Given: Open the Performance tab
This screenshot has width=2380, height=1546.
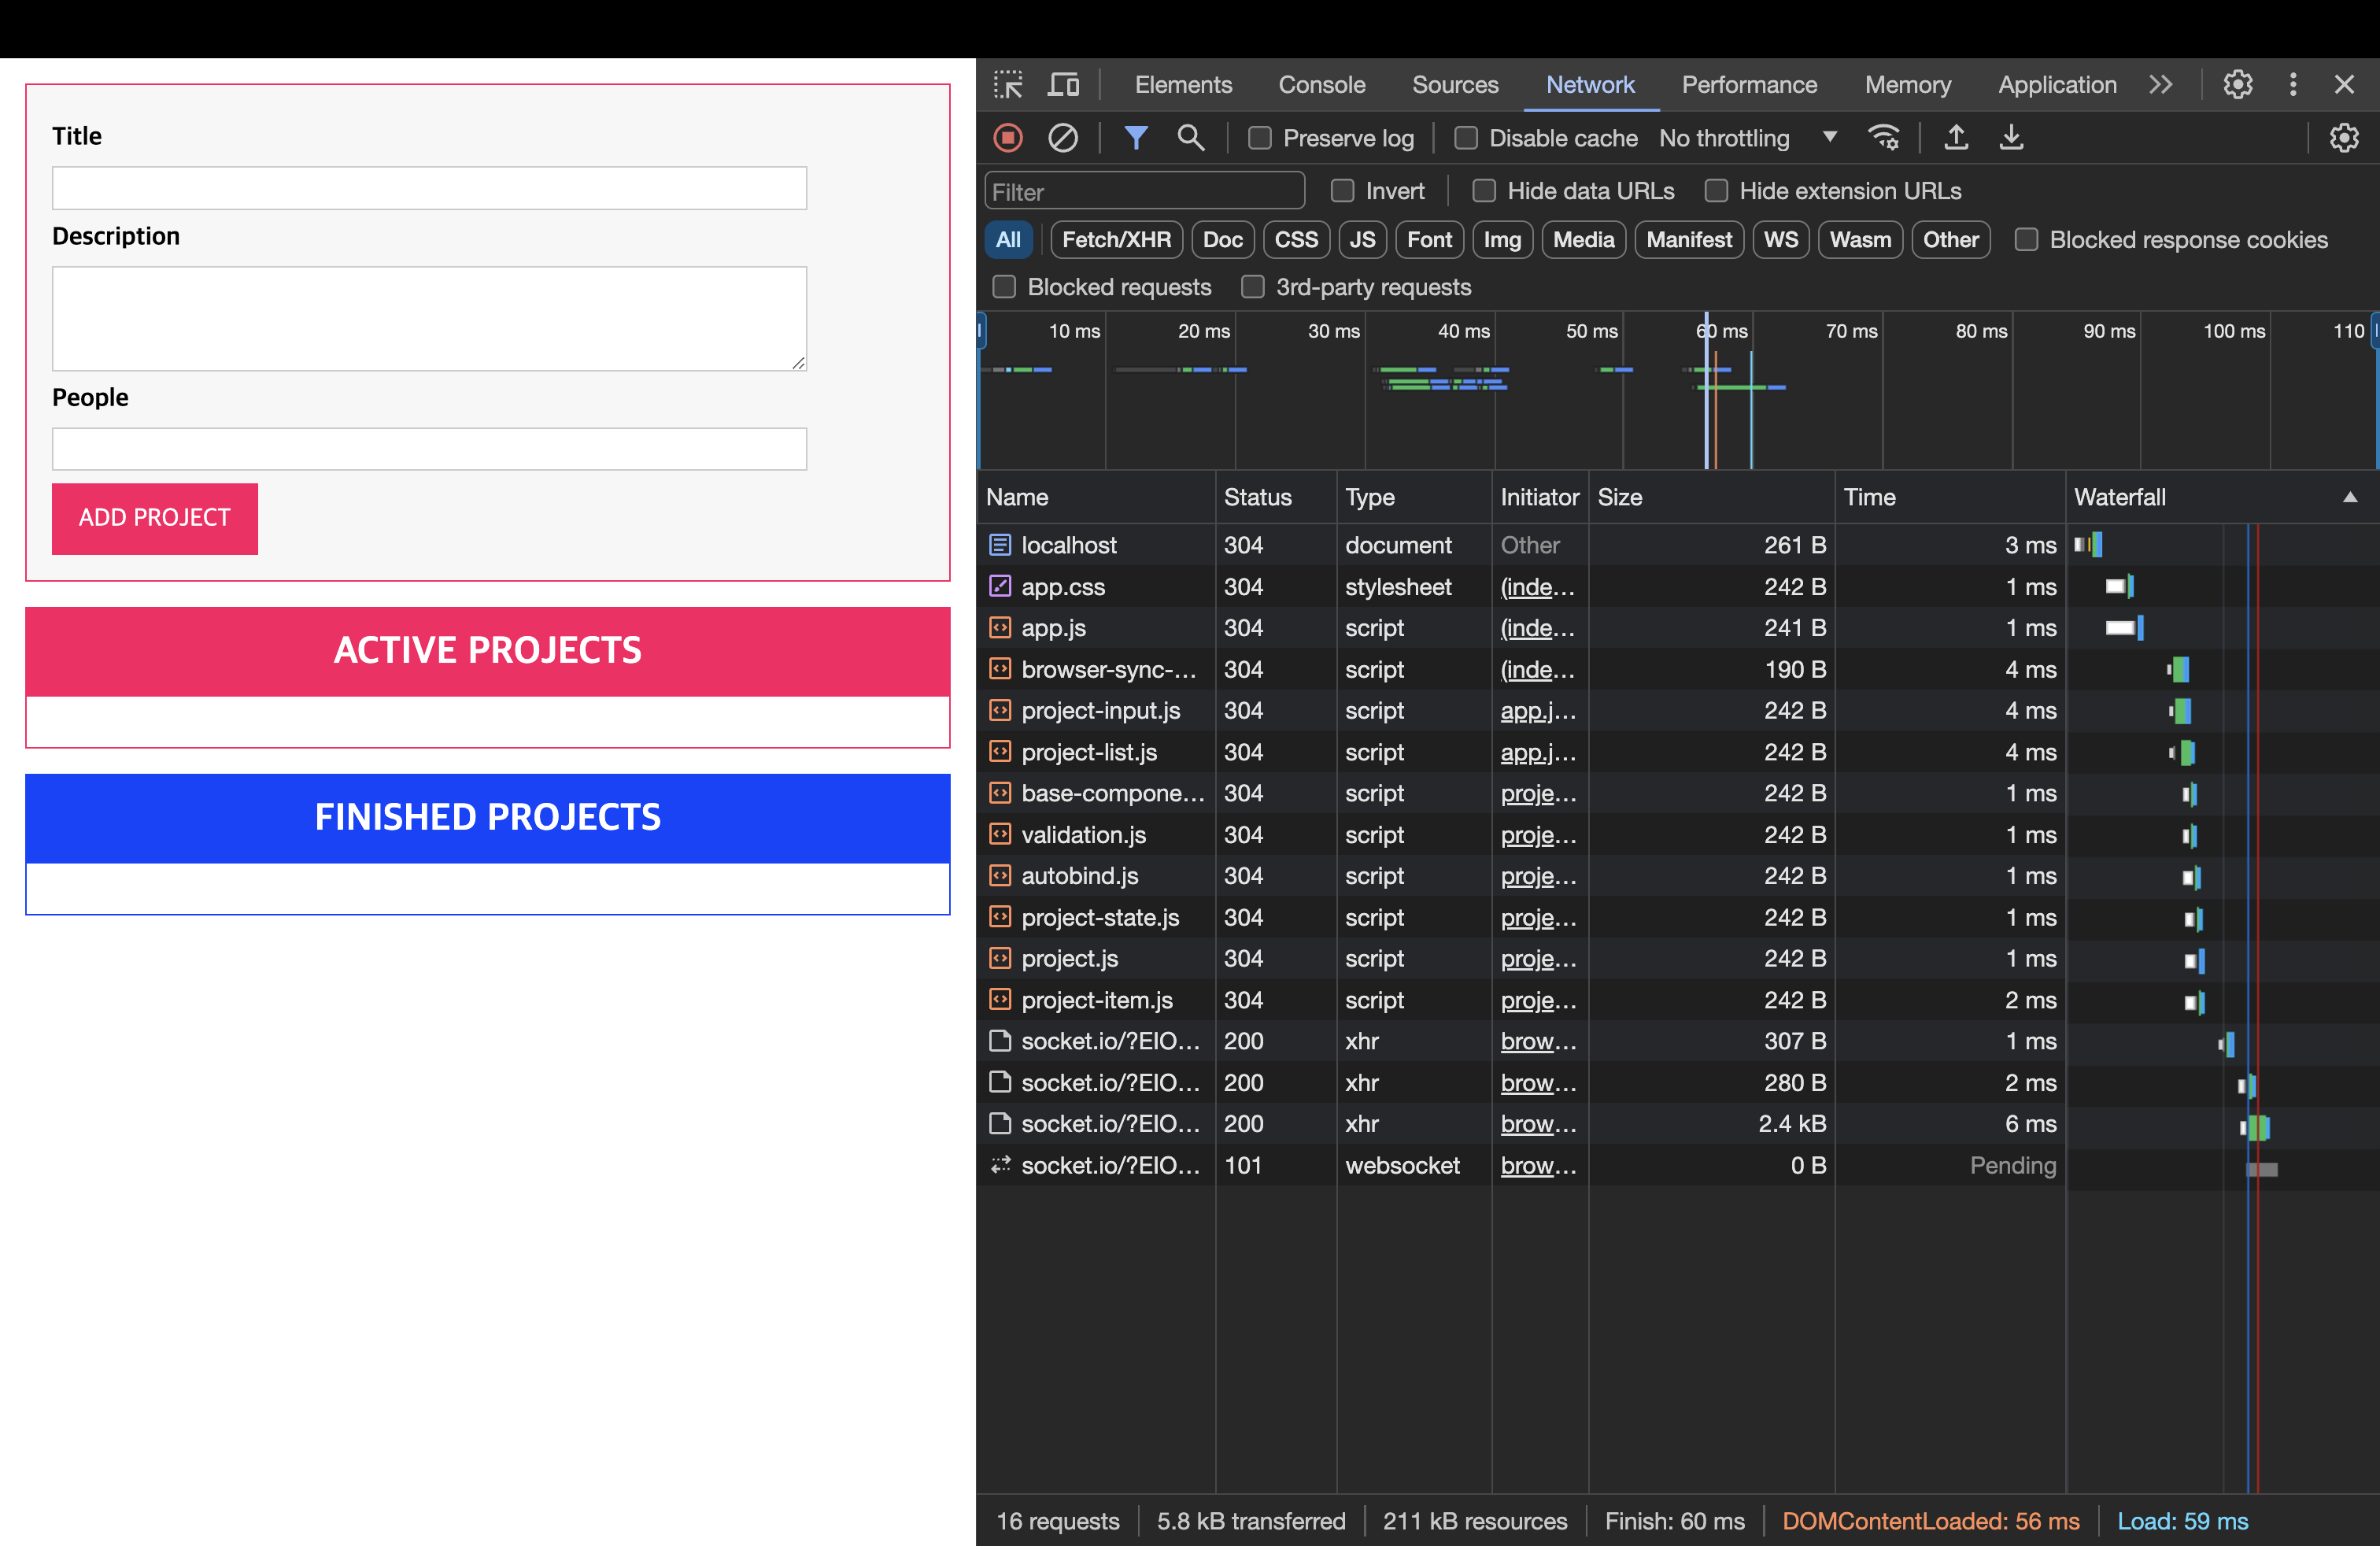Looking at the screenshot, I should point(1749,85).
